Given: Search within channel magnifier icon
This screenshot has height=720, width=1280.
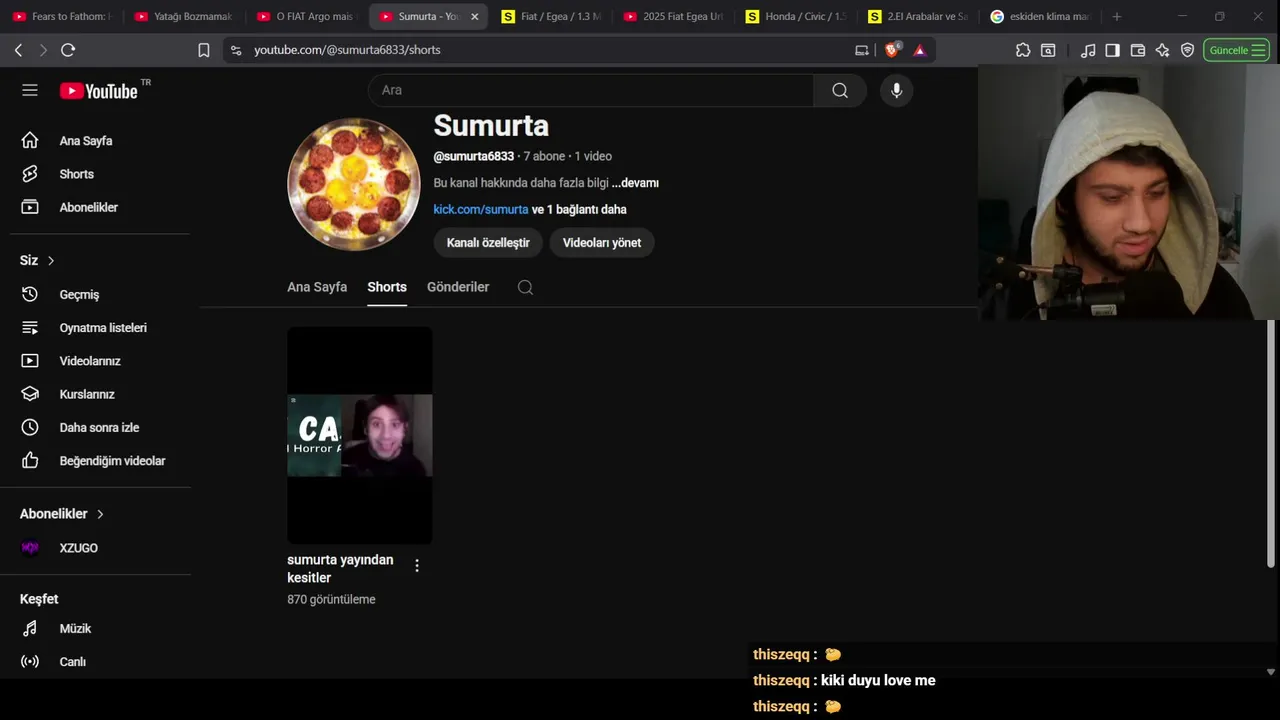Looking at the screenshot, I should pos(525,287).
